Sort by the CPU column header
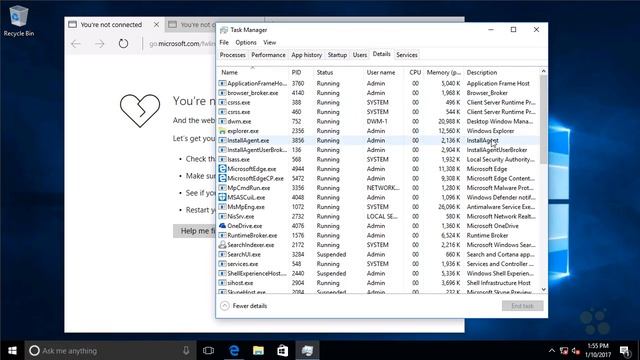Viewport: 640px width, 360px height. tap(414, 72)
